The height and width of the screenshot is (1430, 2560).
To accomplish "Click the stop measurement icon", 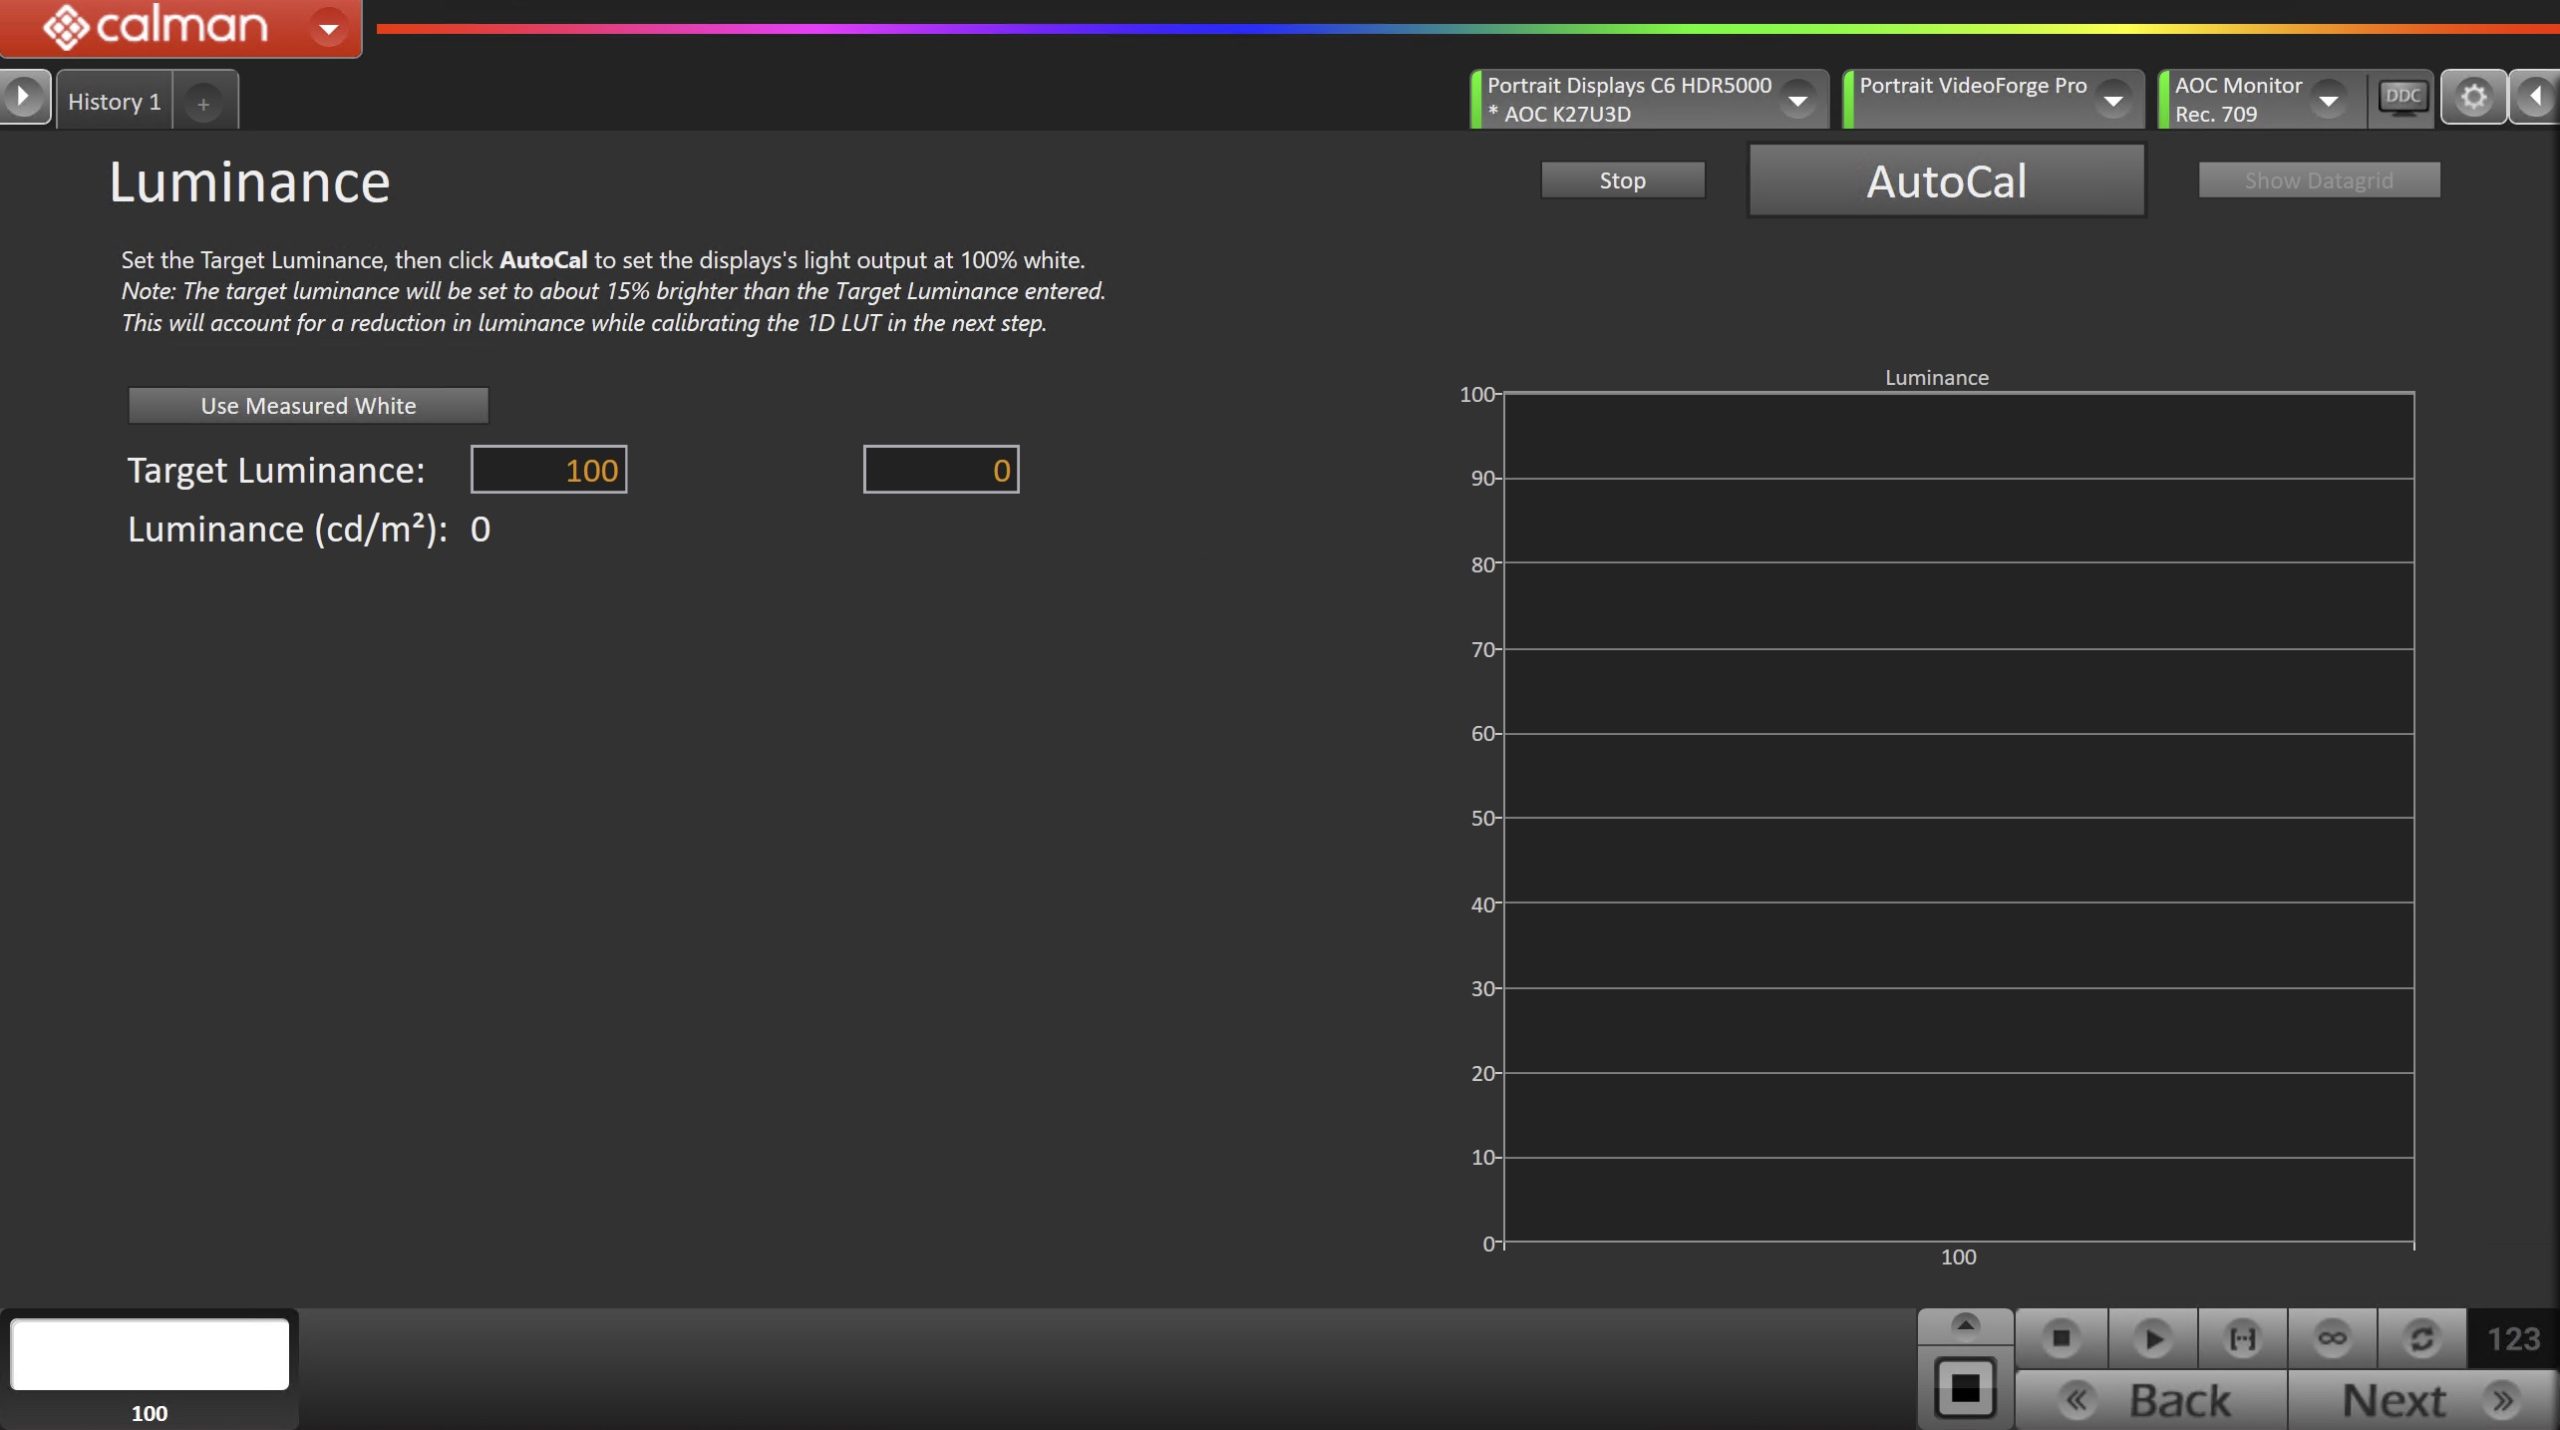I will coord(2061,1338).
